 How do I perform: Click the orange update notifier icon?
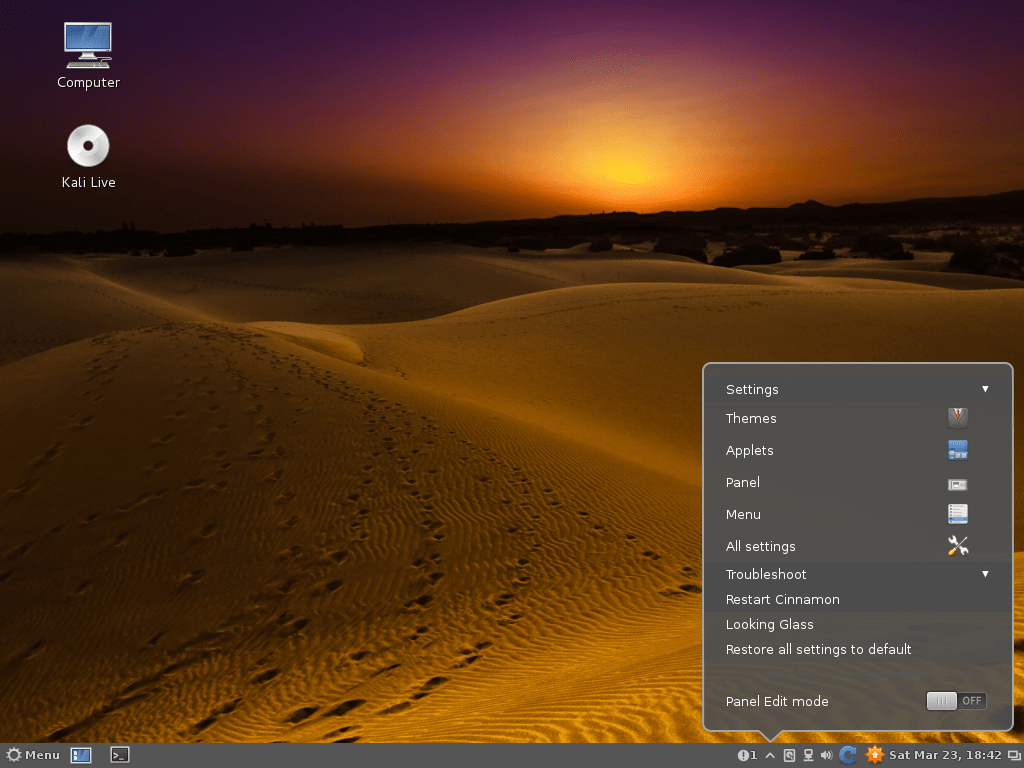[874, 755]
